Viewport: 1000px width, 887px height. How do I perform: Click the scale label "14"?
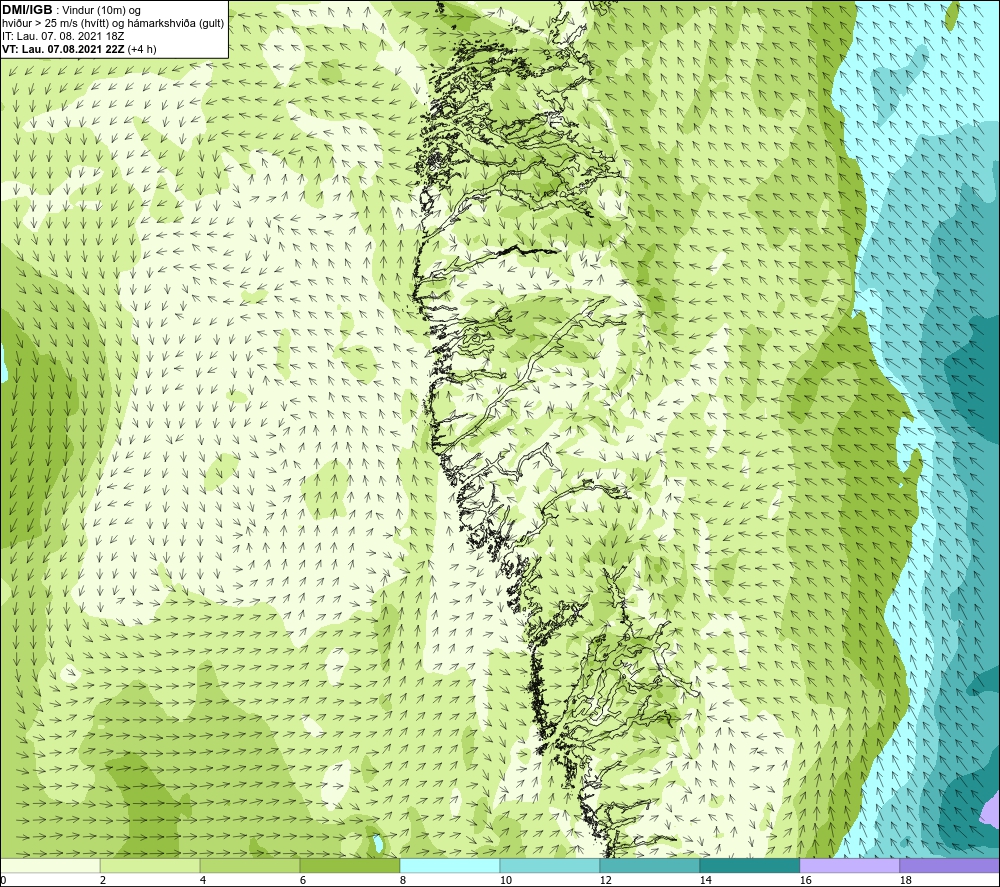click(705, 881)
